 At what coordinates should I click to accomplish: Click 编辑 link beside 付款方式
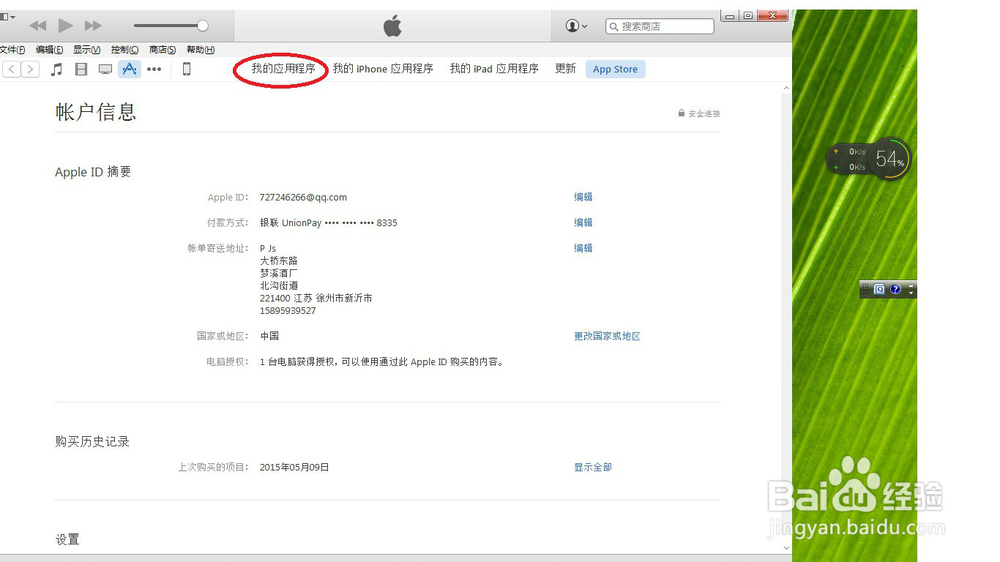[x=583, y=223]
